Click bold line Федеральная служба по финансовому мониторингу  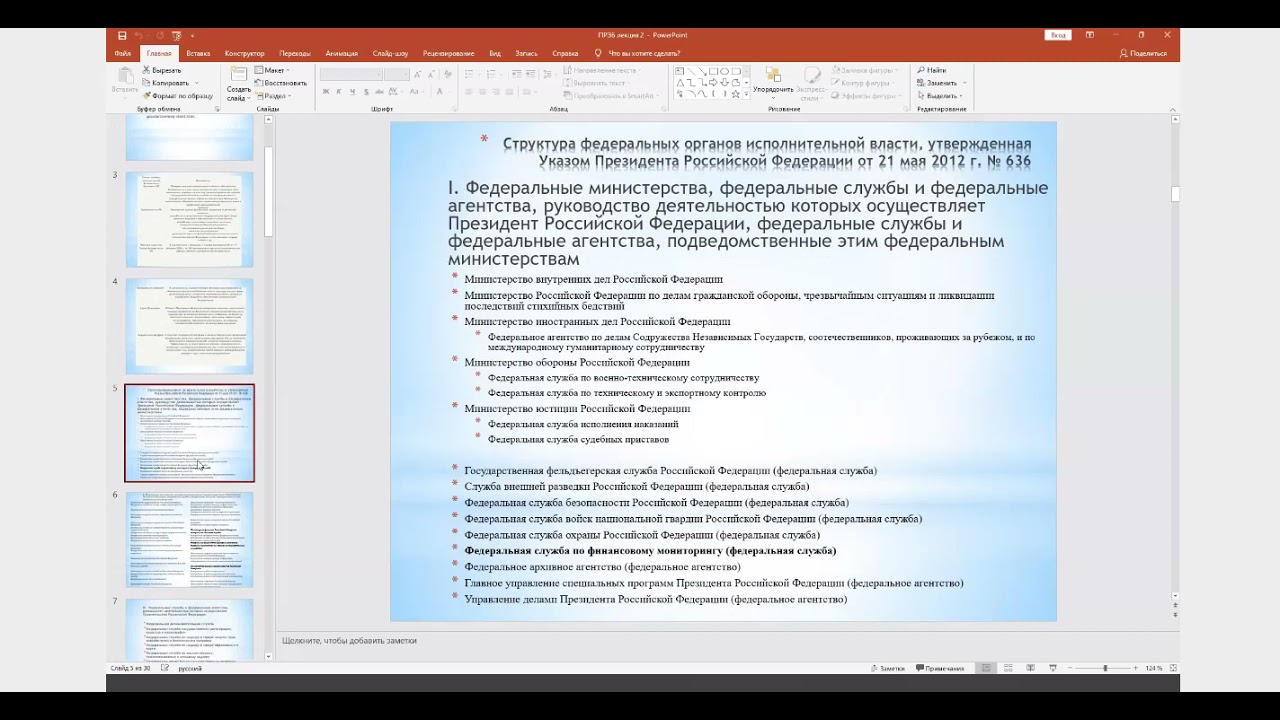click(x=650, y=551)
